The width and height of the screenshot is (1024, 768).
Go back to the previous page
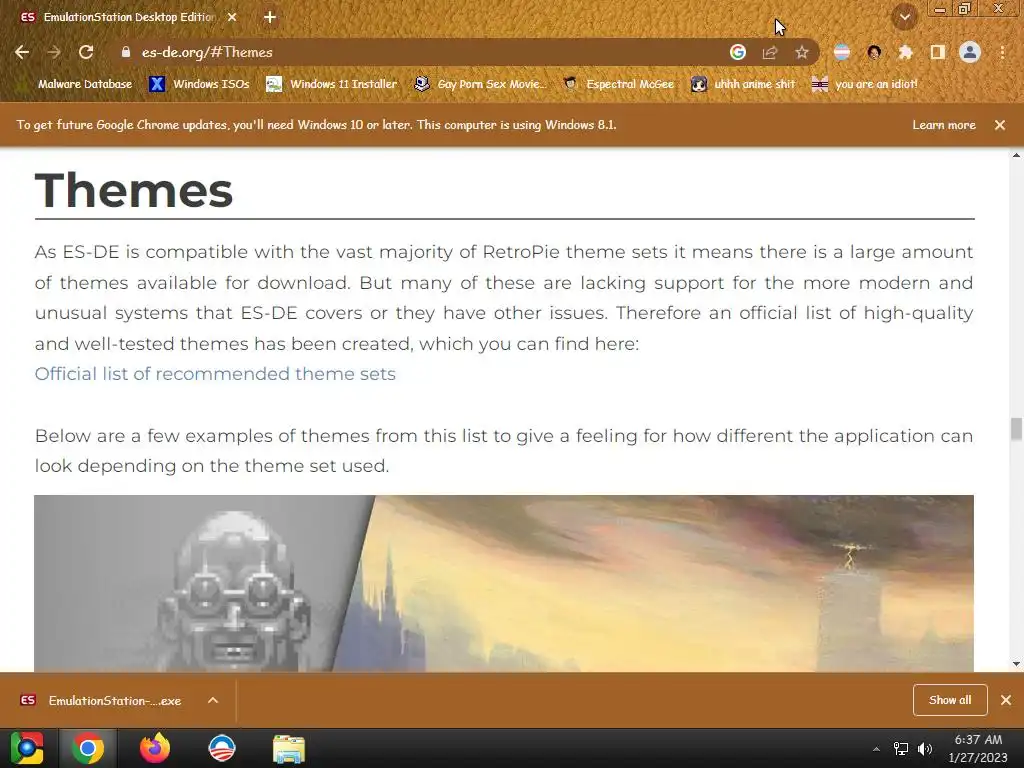coord(22,52)
